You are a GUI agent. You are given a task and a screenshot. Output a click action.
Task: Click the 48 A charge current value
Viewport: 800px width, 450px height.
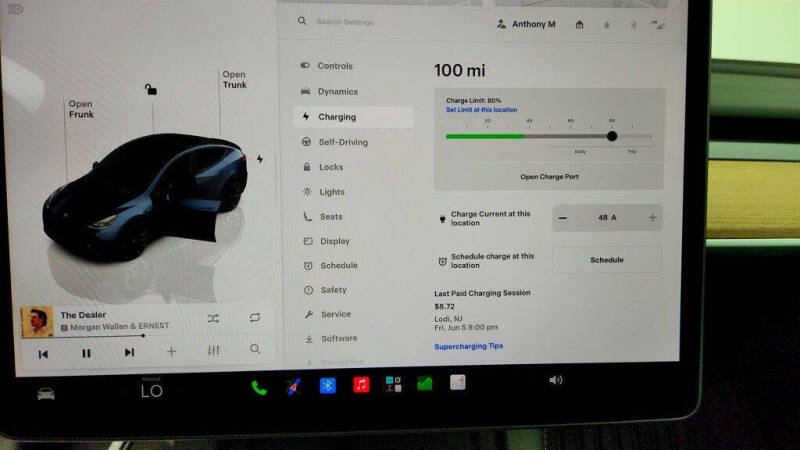point(607,217)
